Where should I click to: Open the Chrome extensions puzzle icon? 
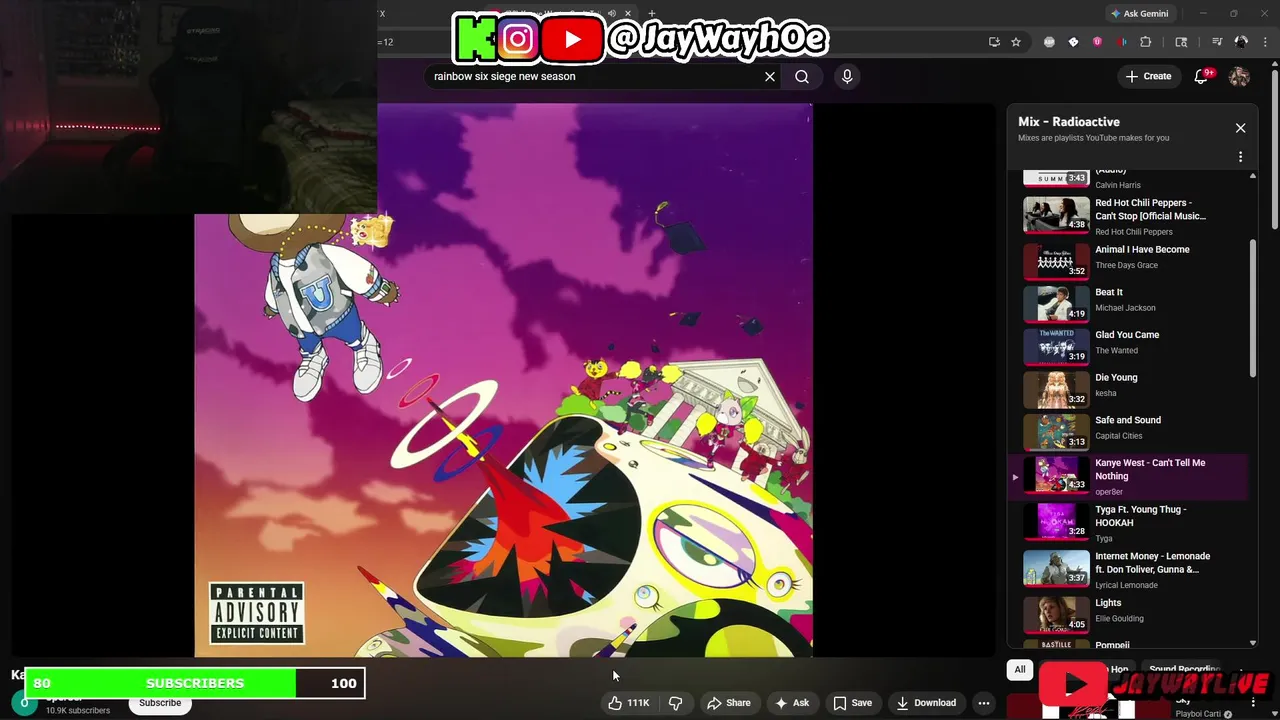click(1146, 42)
